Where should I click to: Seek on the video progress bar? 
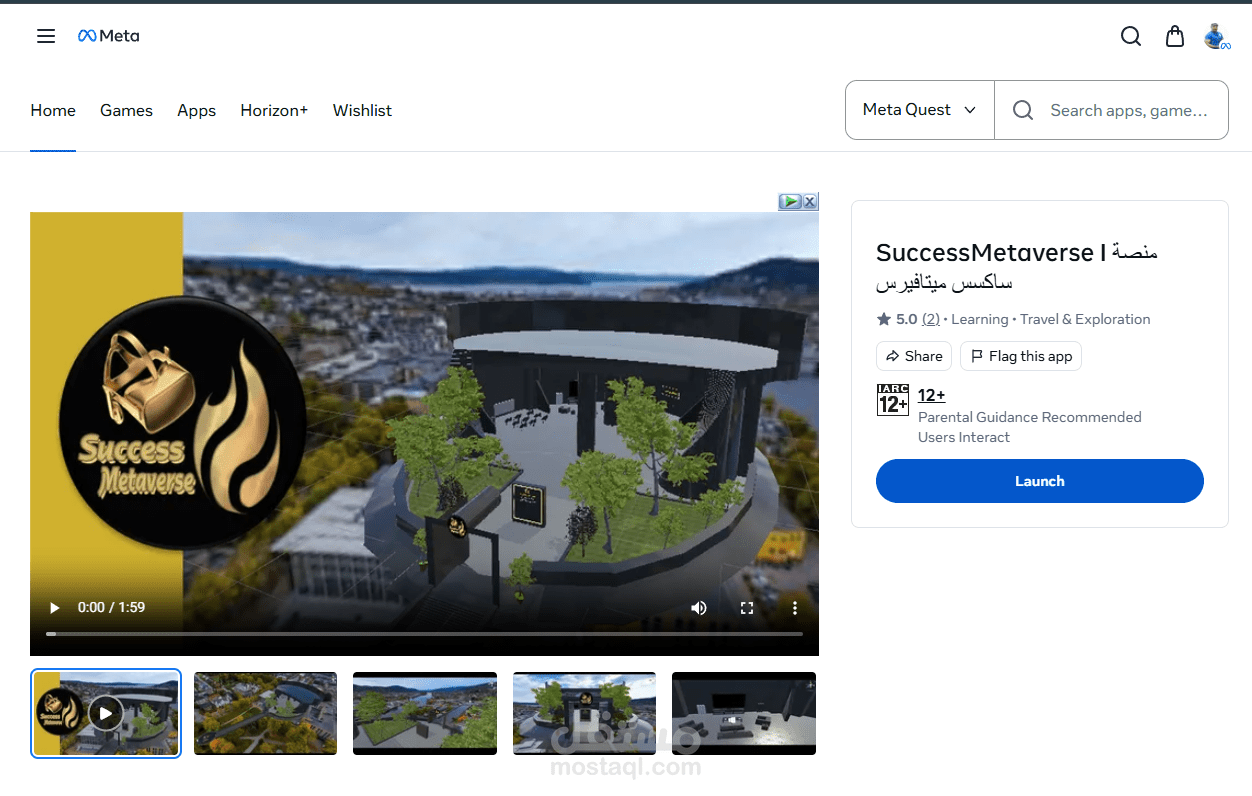pos(424,634)
